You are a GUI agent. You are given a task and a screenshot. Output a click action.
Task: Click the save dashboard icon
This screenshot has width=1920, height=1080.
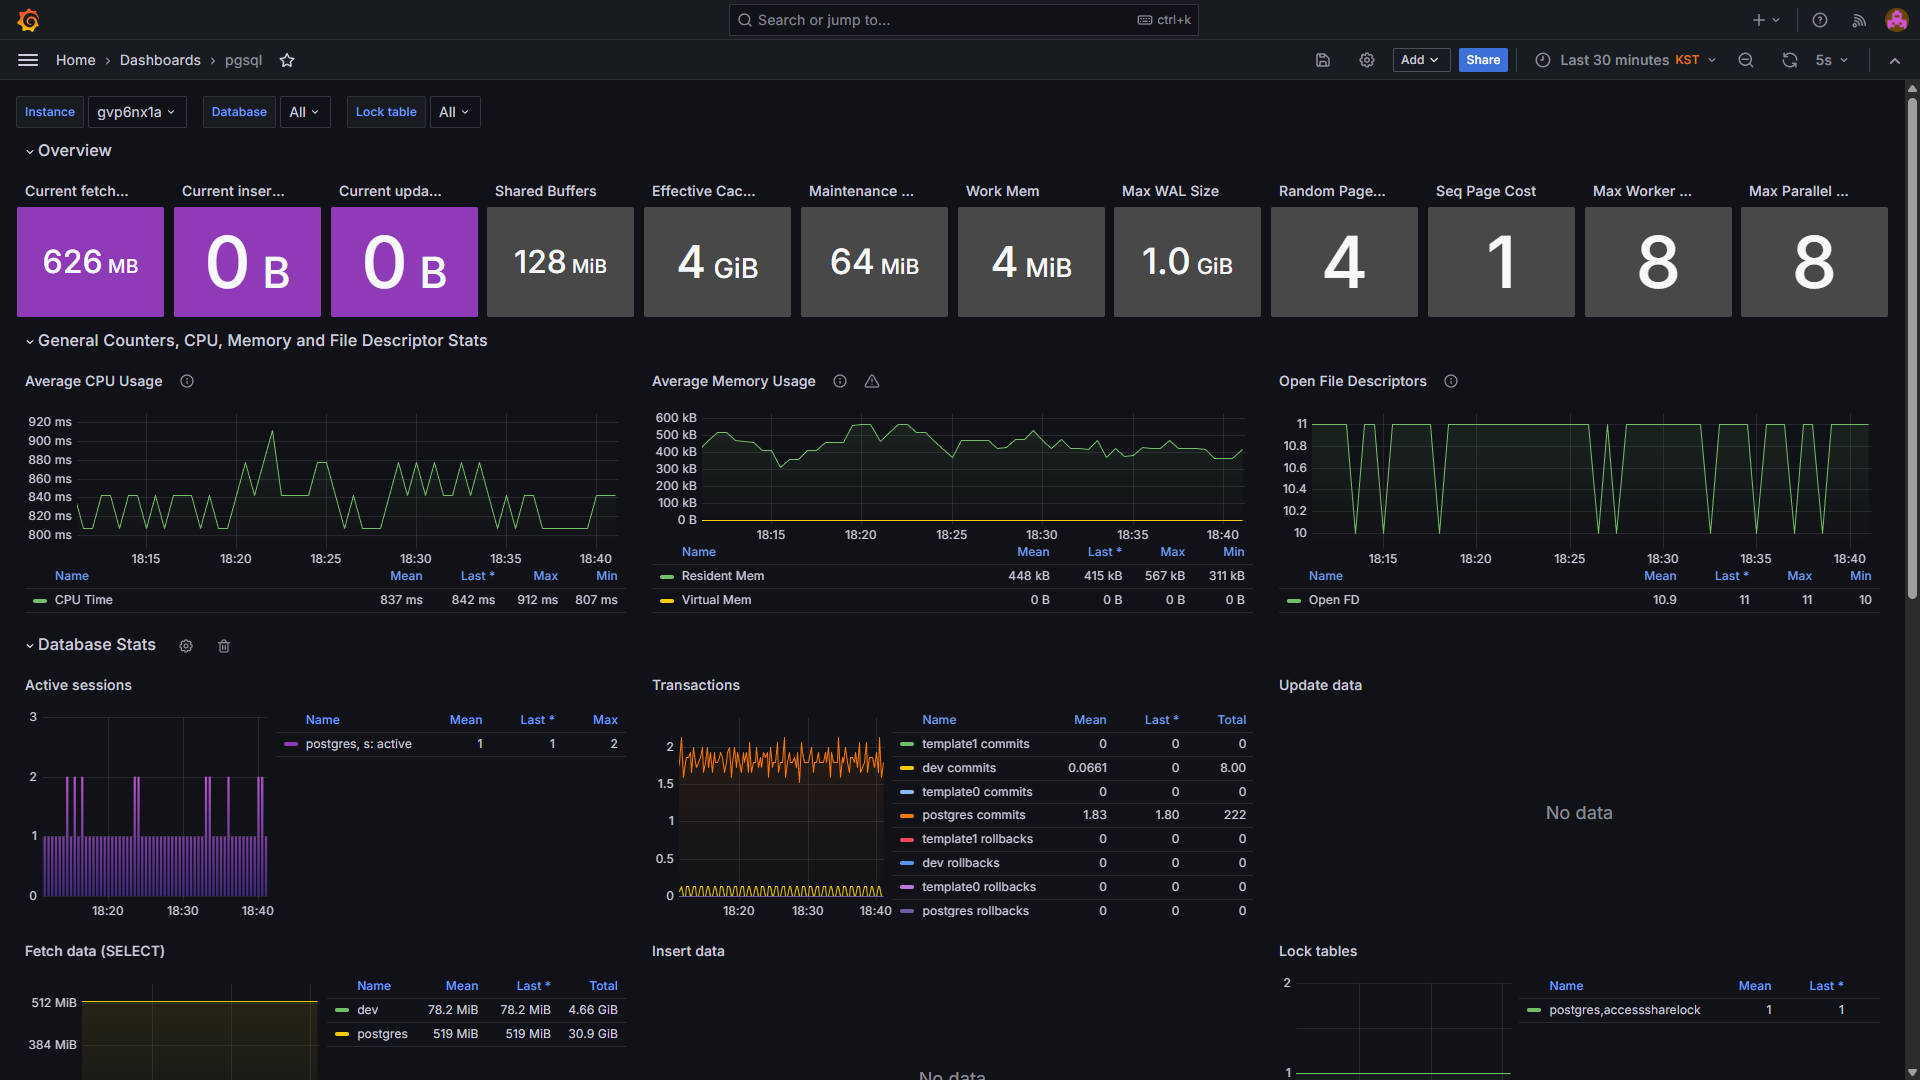tap(1322, 60)
